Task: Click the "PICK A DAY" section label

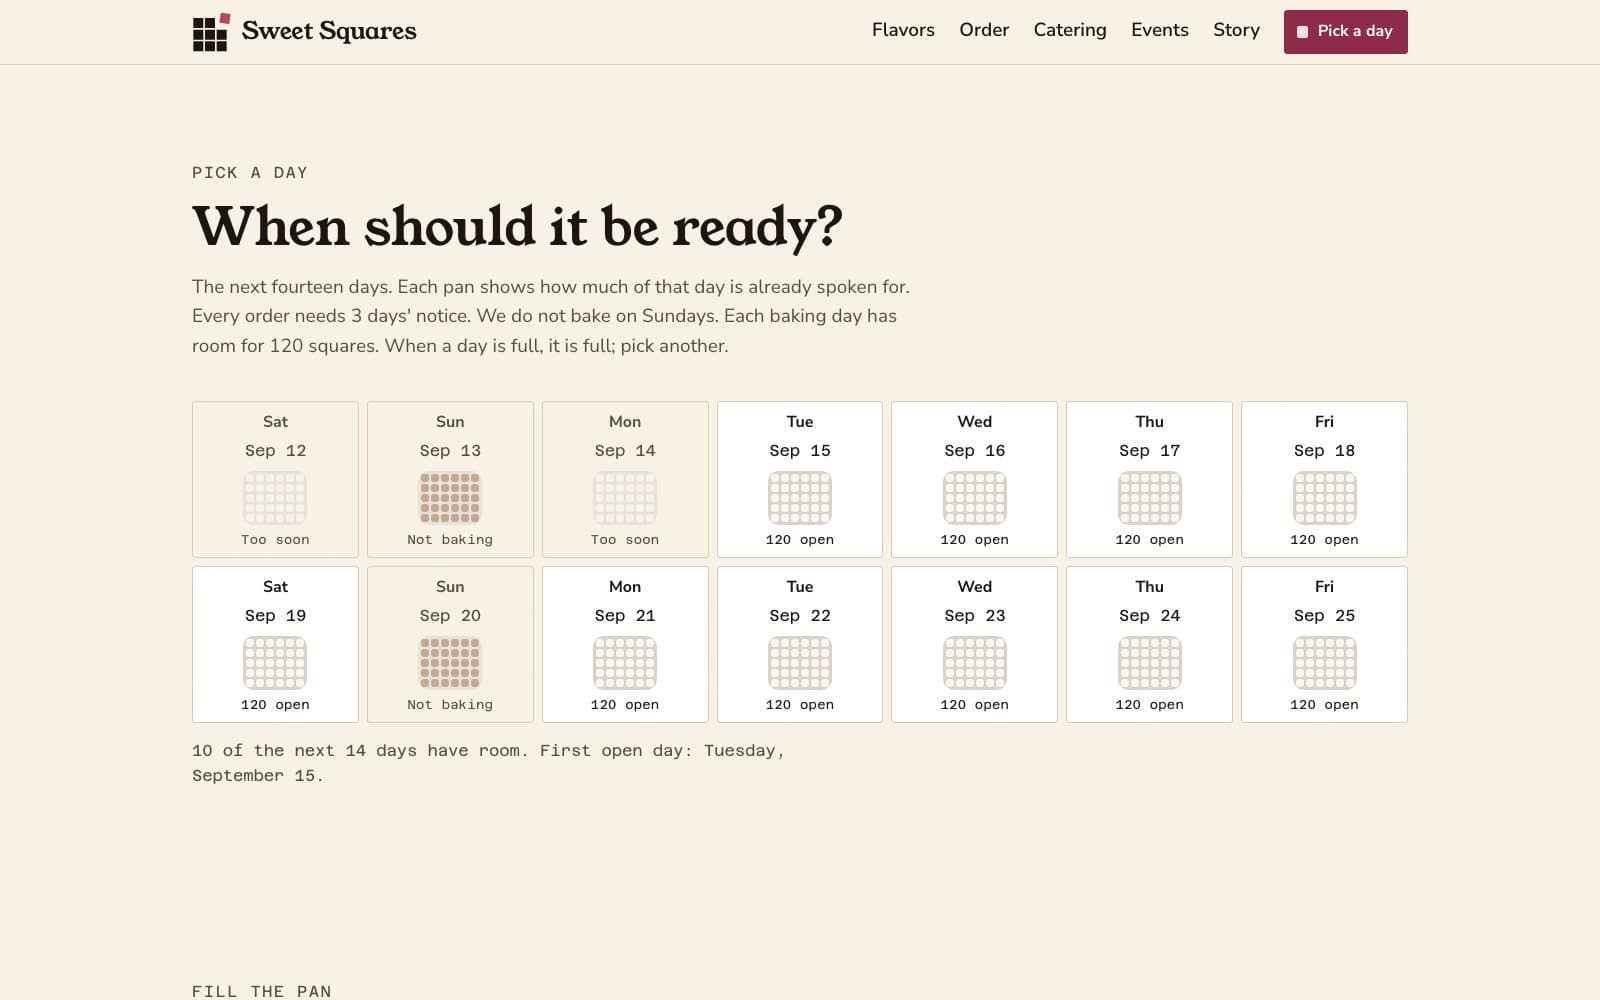Action: coord(250,172)
